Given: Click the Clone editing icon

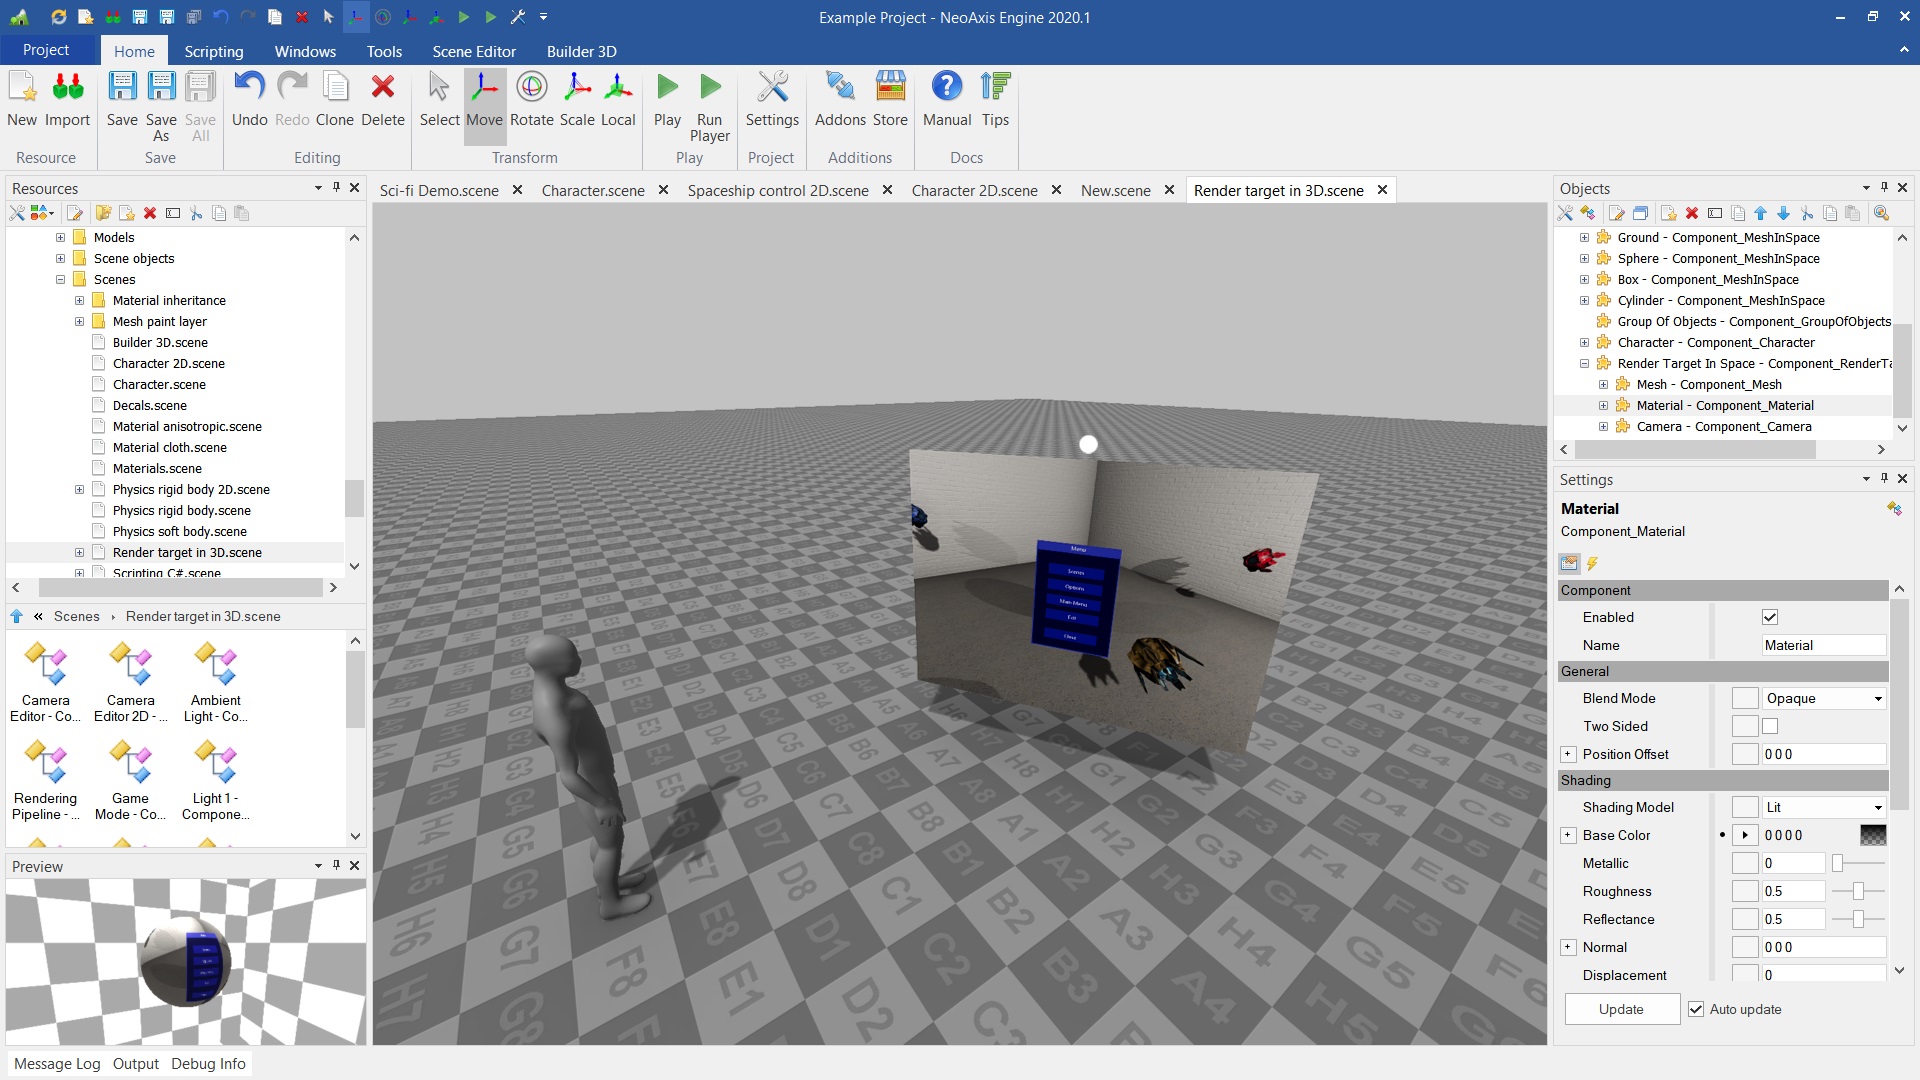Looking at the screenshot, I should [335, 88].
